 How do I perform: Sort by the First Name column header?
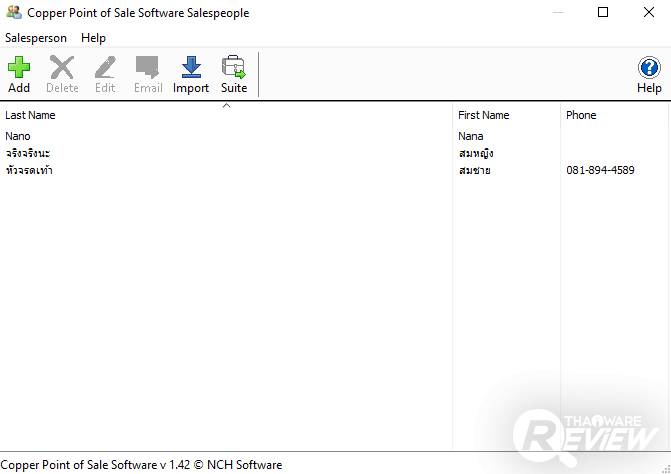pyautogui.click(x=506, y=115)
